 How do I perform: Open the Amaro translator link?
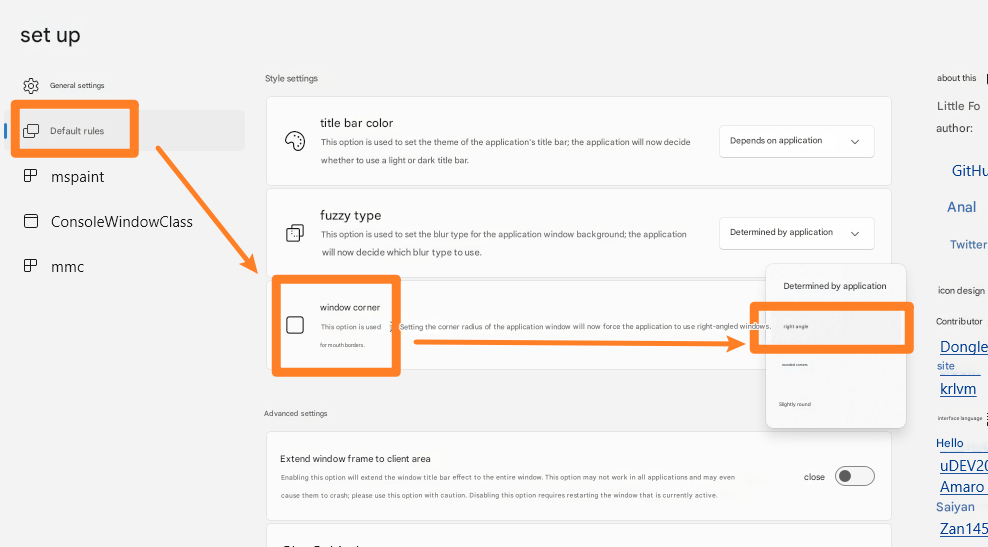(x=962, y=487)
